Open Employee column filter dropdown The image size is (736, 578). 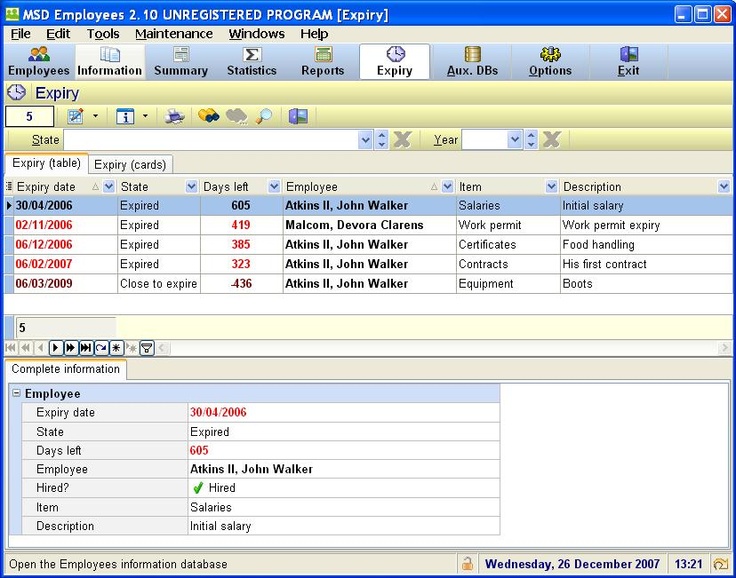tap(448, 186)
